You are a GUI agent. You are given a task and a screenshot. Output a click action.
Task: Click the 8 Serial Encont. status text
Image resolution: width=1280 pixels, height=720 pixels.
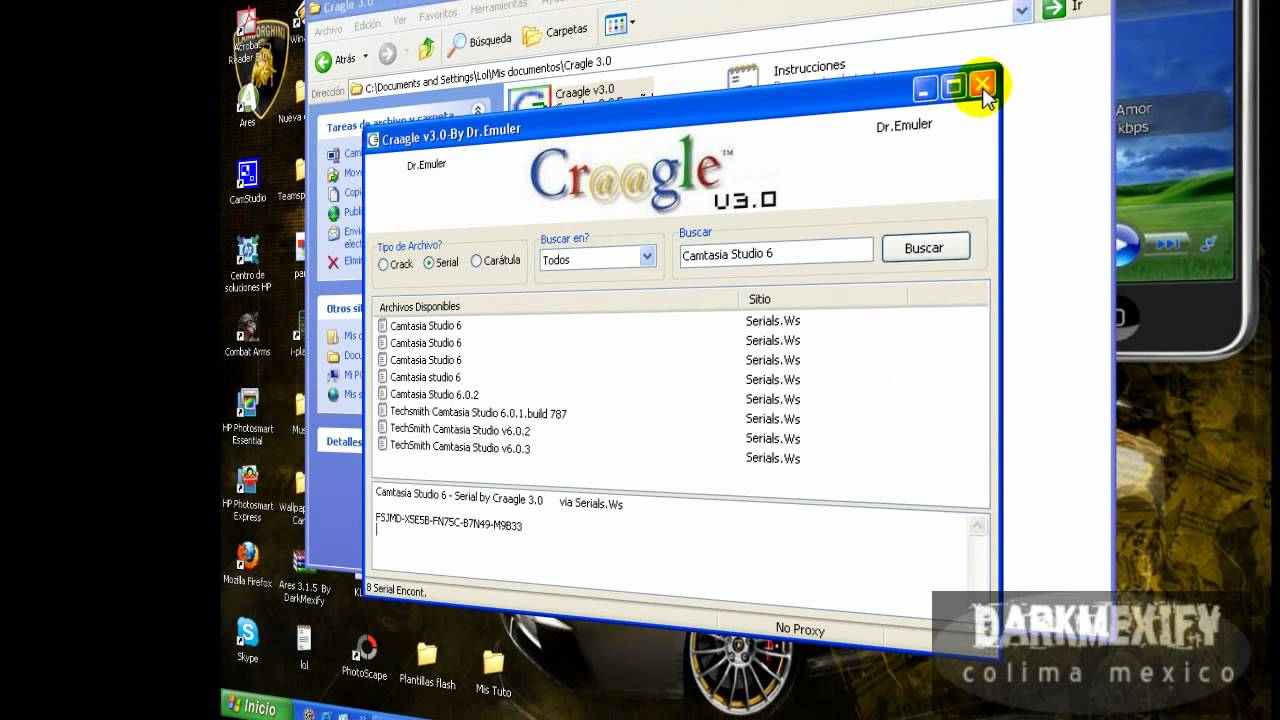[x=396, y=590]
